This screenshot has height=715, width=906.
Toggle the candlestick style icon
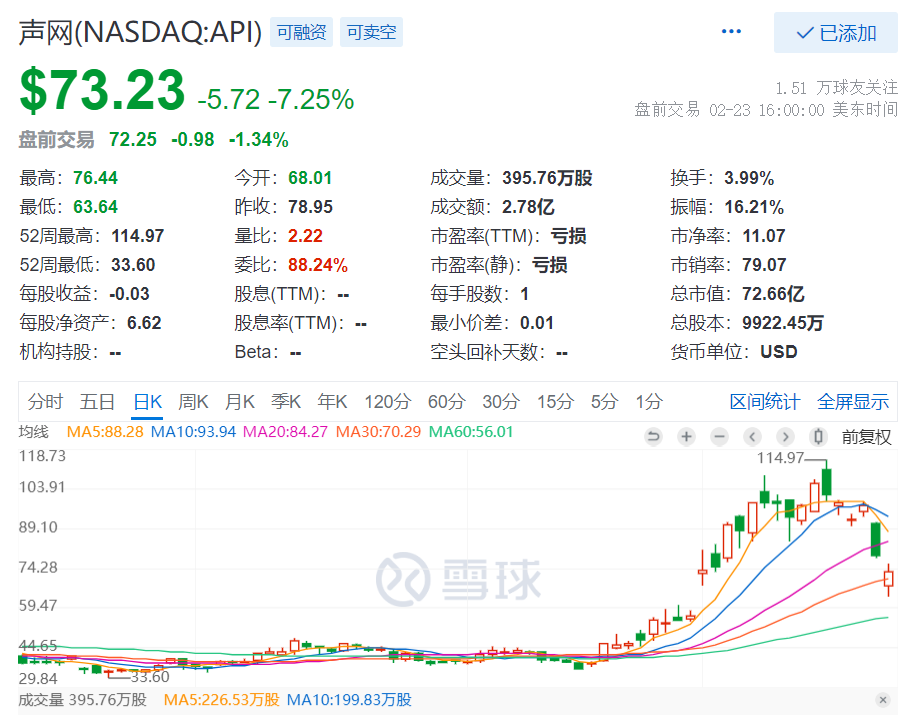[x=818, y=436]
